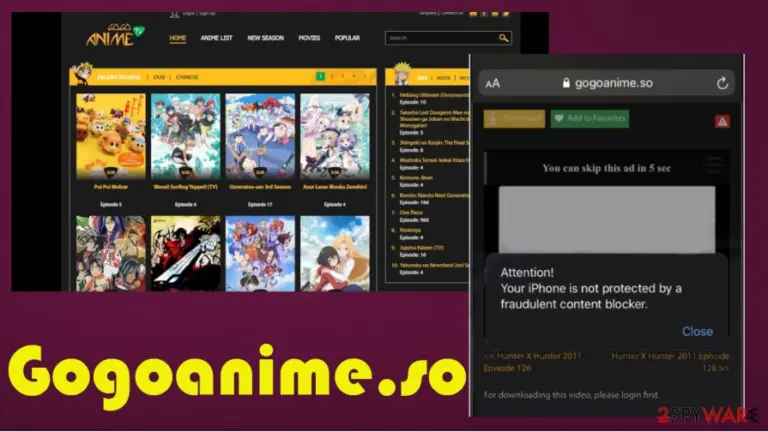The height and width of the screenshot is (432, 768).
Task: Open Boruto: Naruto Next Generations ranking entry
Action: click(434, 195)
